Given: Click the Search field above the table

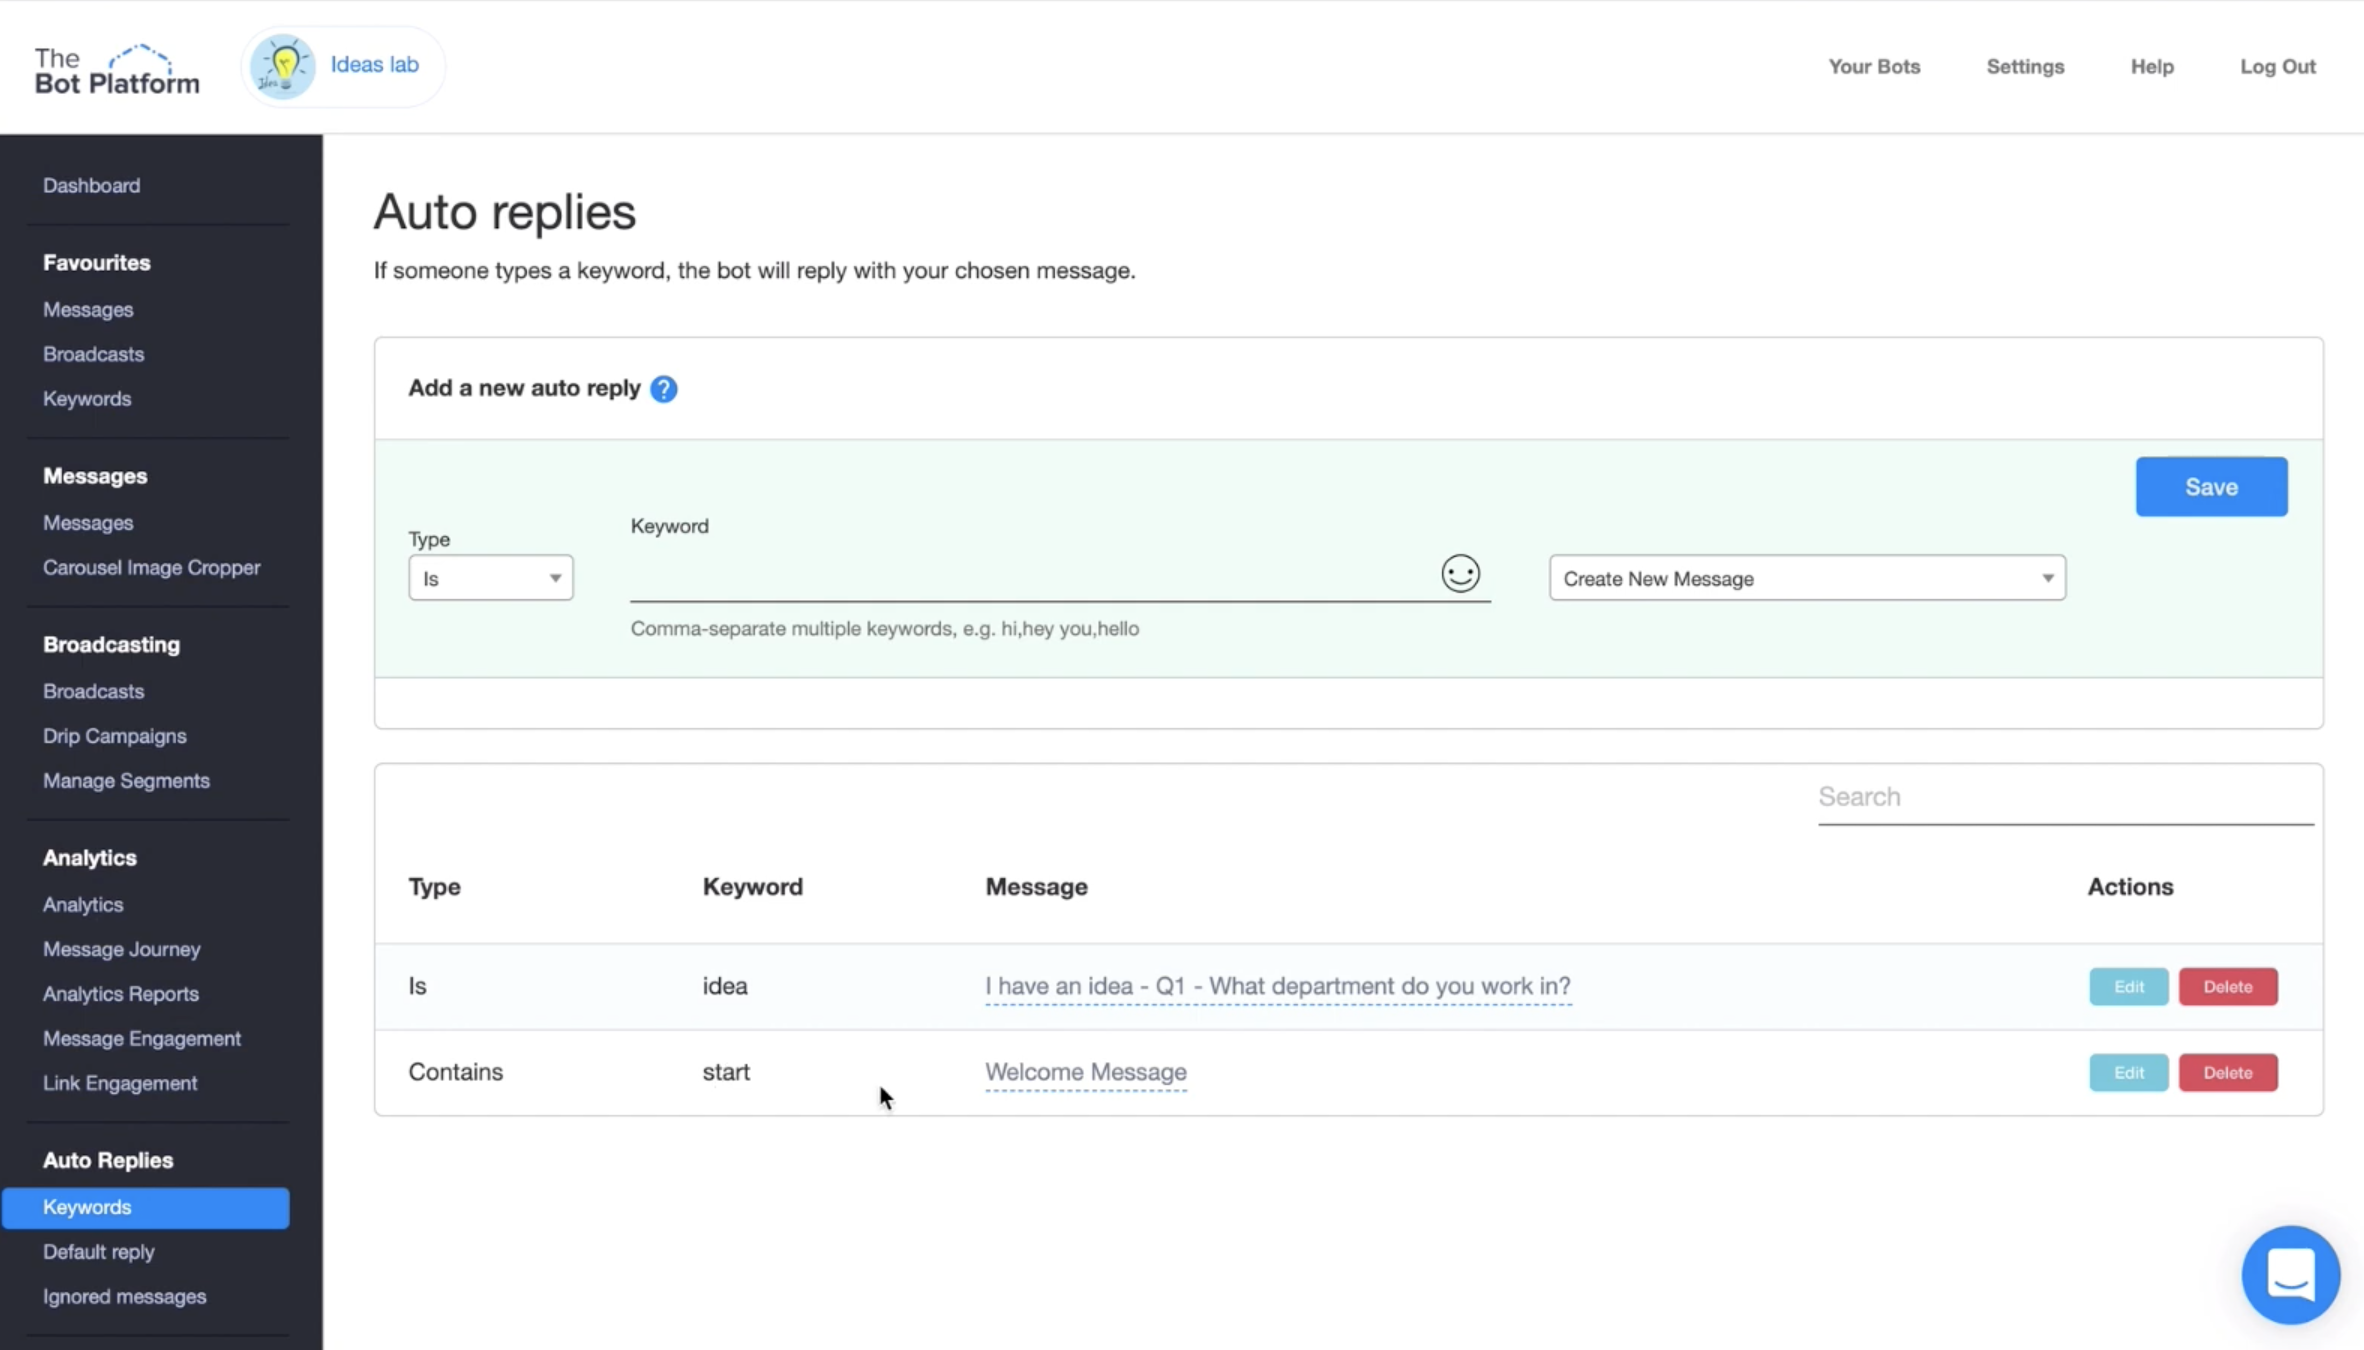Looking at the screenshot, I should [2064, 797].
